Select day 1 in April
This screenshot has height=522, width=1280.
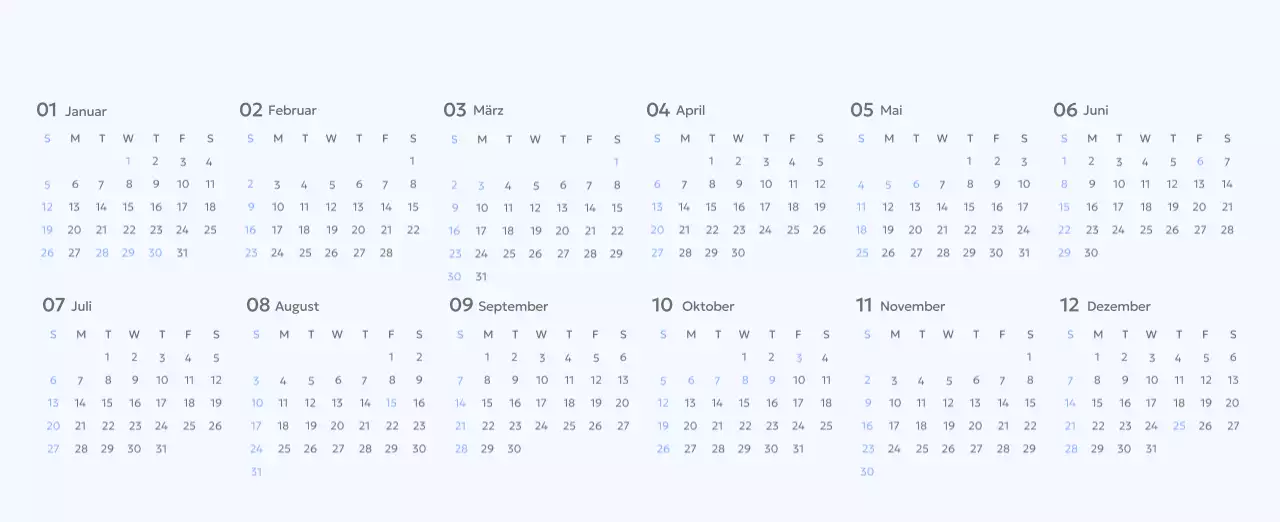[x=711, y=161]
